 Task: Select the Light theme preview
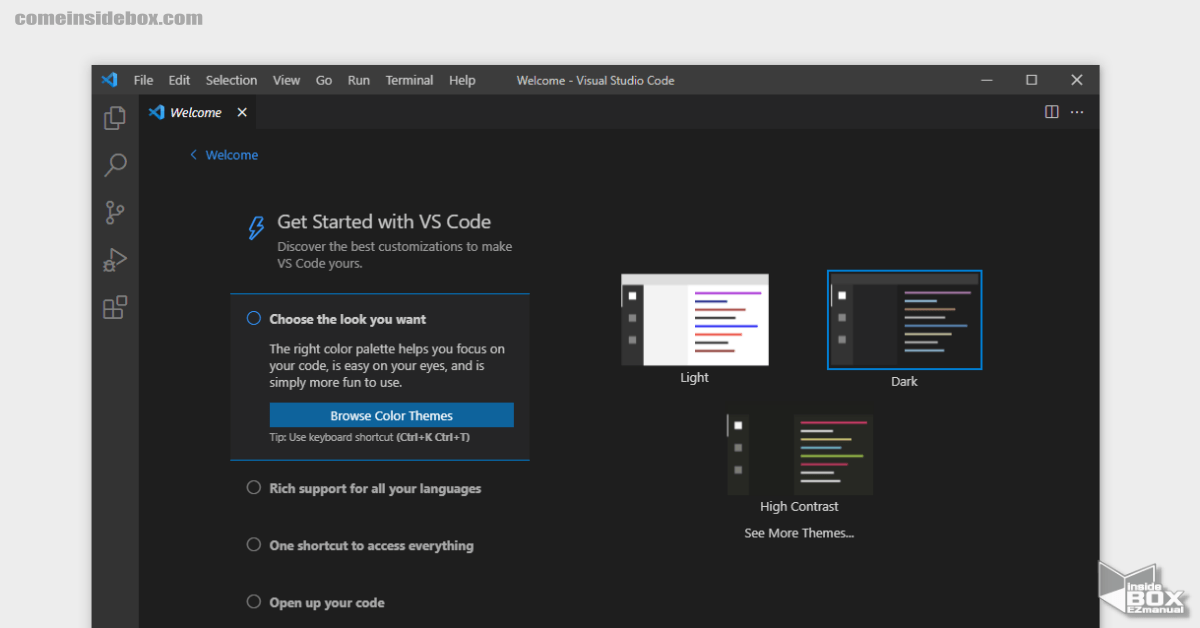(x=694, y=320)
